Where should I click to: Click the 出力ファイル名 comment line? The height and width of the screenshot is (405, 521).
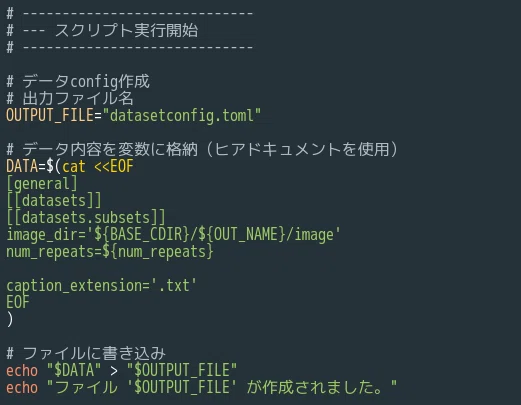(70, 99)
